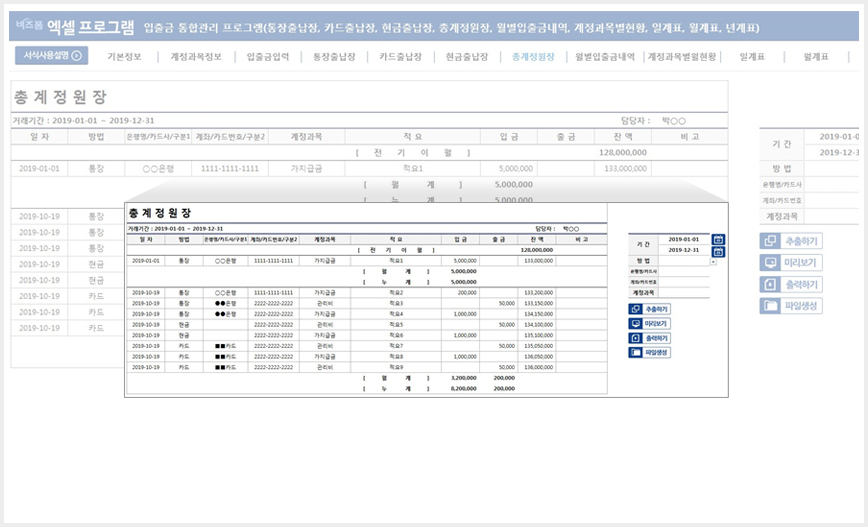Select the highlighted 총계정원장 tab
Image resolution: width=868 pixels, height=527 pixels.
coord(533,56)
